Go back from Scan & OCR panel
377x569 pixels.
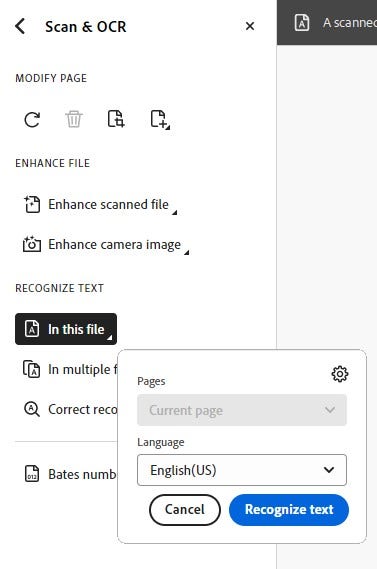(20, 26)
